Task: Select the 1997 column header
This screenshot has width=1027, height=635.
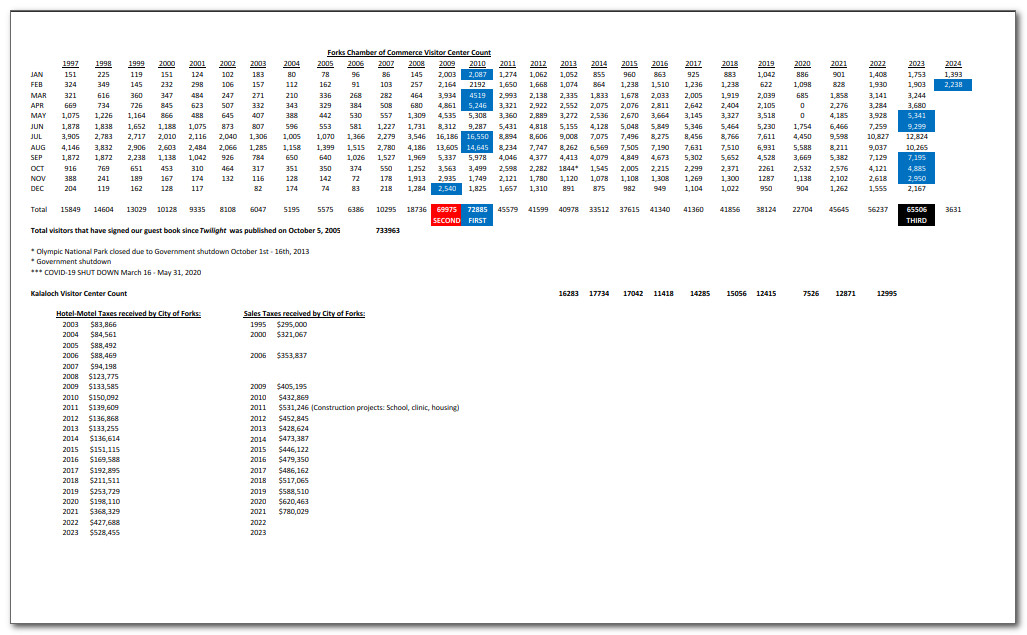Action: tap(71, 63)
